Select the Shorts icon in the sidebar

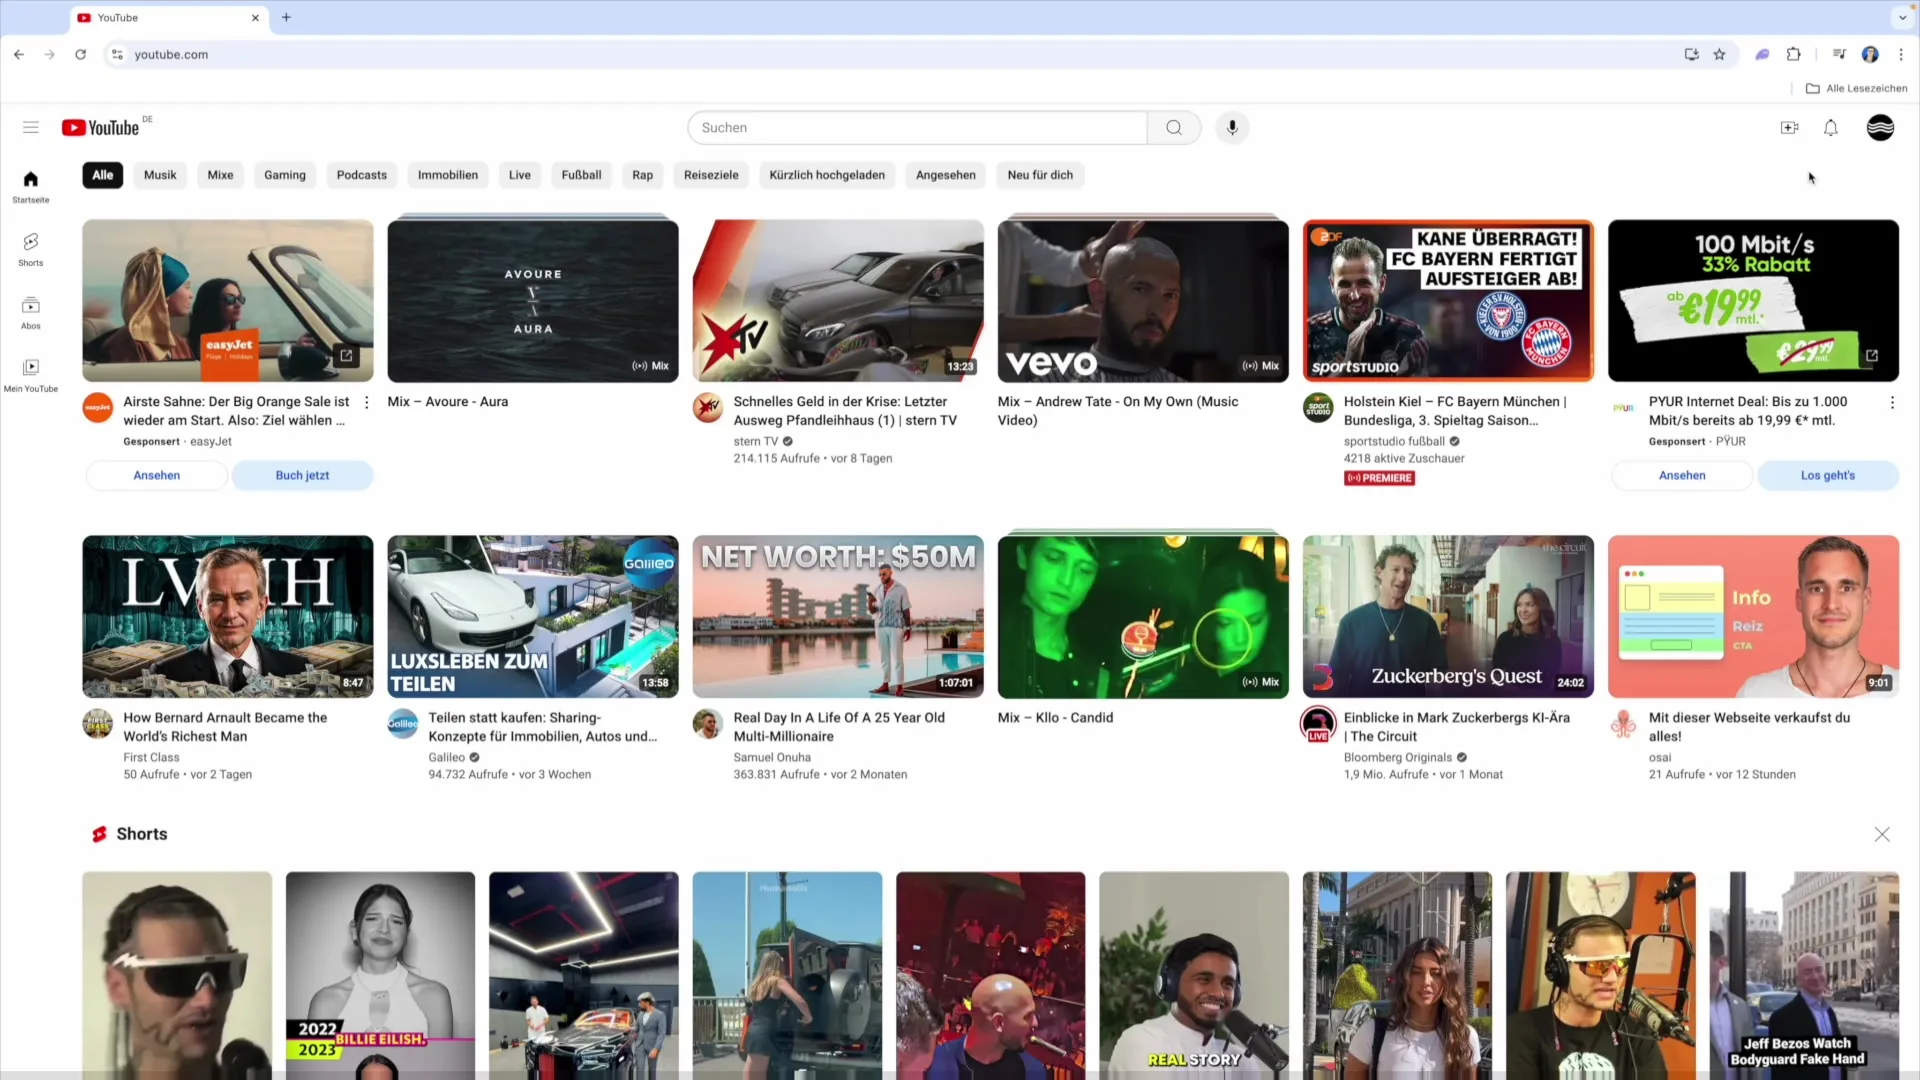click(x=31, y=248)
